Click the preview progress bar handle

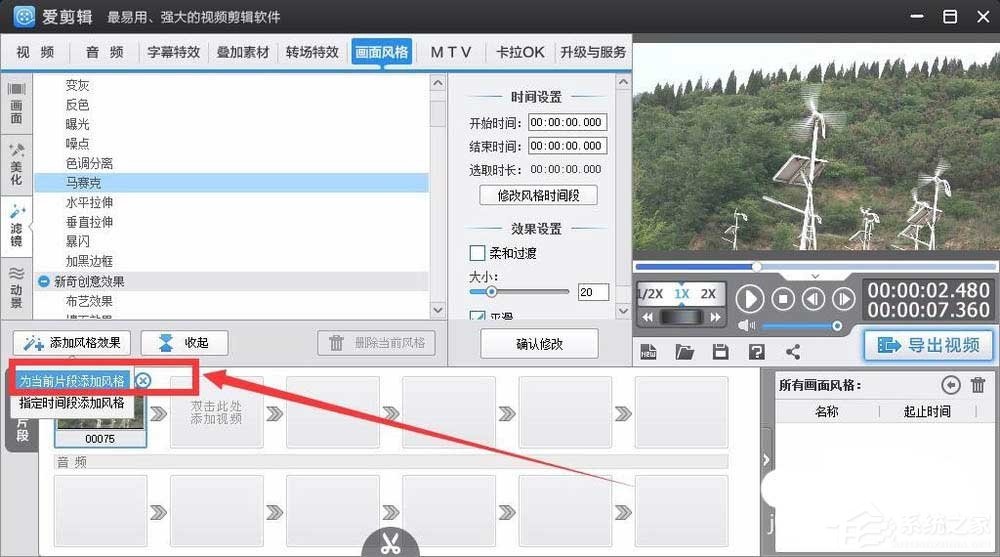756,267
